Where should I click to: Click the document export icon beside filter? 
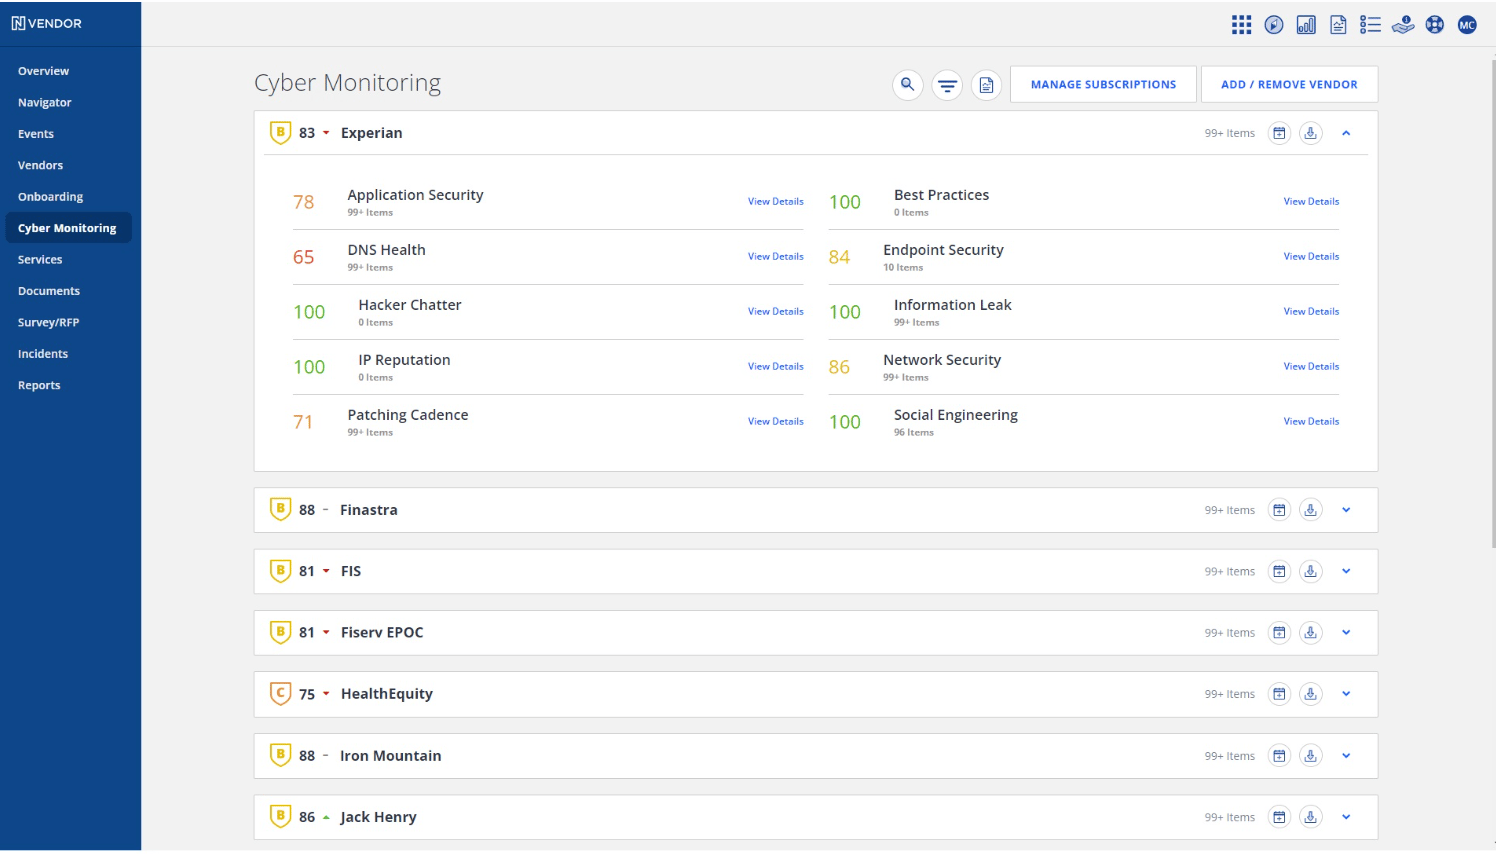(x=986, y=85)
